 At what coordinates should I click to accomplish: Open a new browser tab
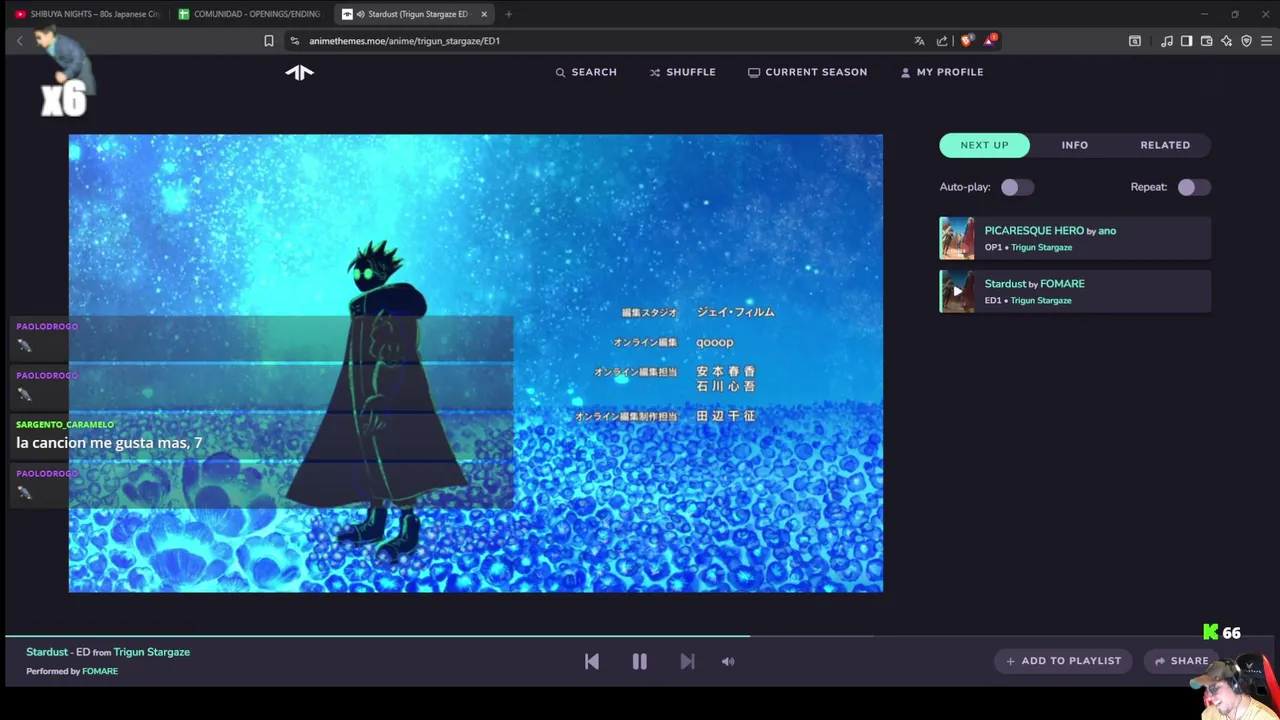(x=508, y=14)
